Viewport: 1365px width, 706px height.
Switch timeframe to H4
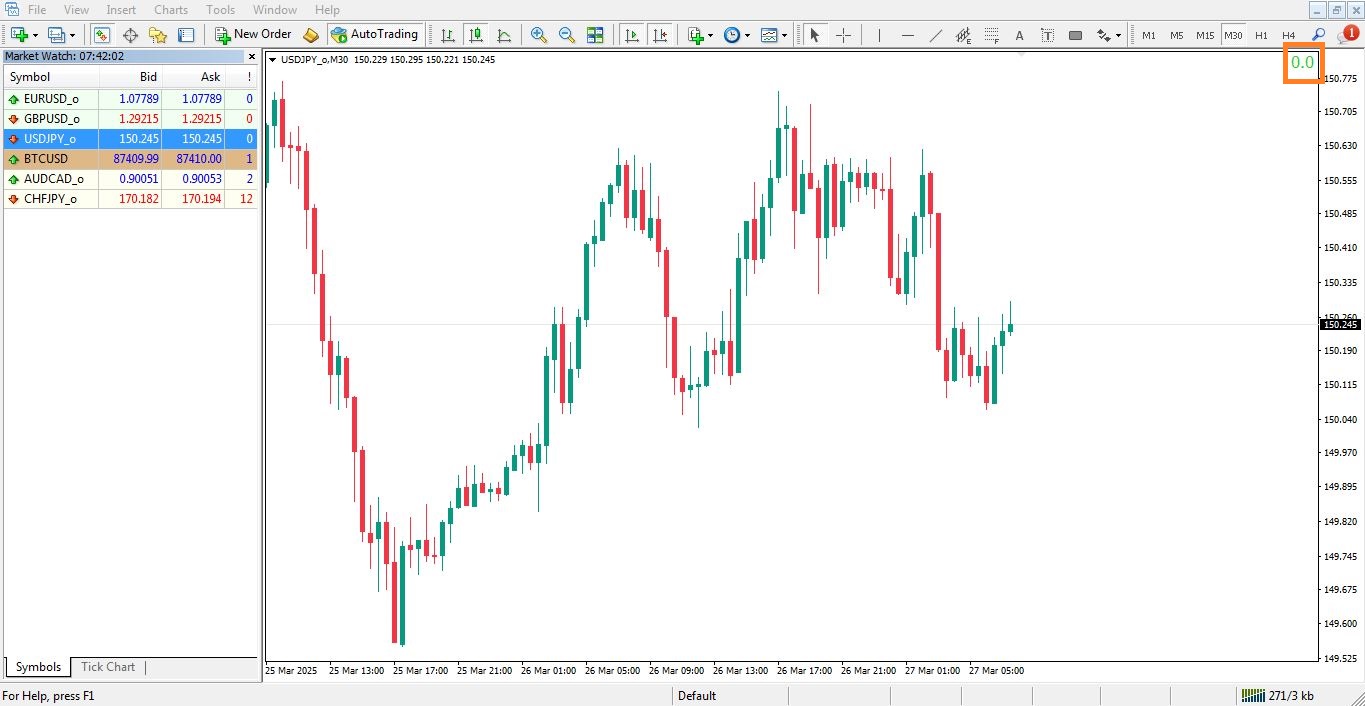point(1289,35)
